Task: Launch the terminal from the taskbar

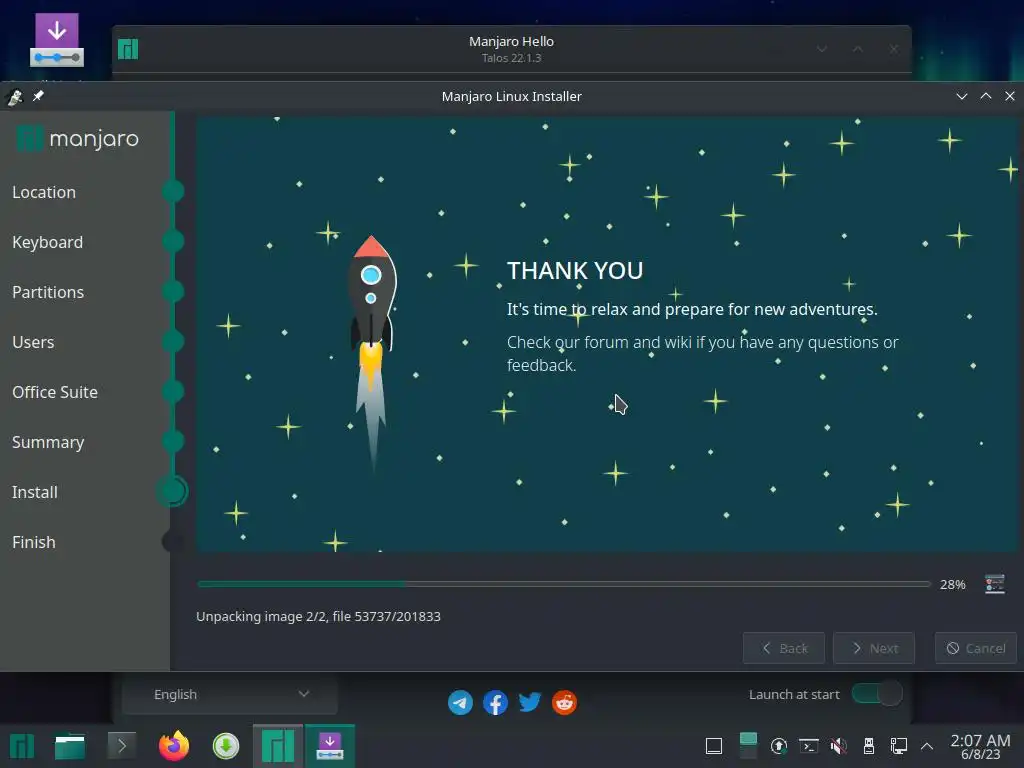Action: click(121, 746)
